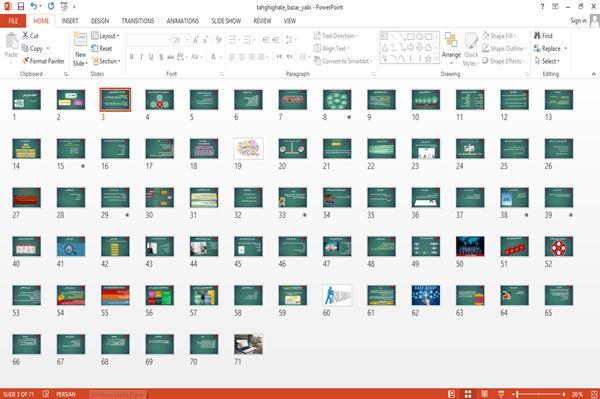The width and height of the screenshot is (600, 399).
Task: Click Clear All Formatting icon
Action: click(x=218, y=40)
